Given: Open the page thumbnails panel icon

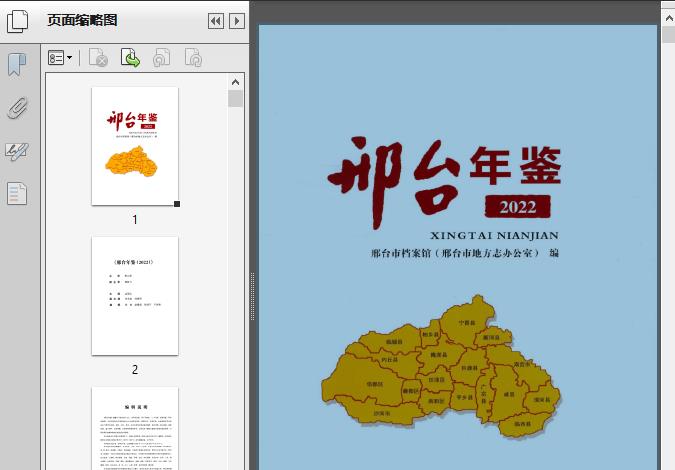Looking at the screenshot, I should click(x=18, y=21).
